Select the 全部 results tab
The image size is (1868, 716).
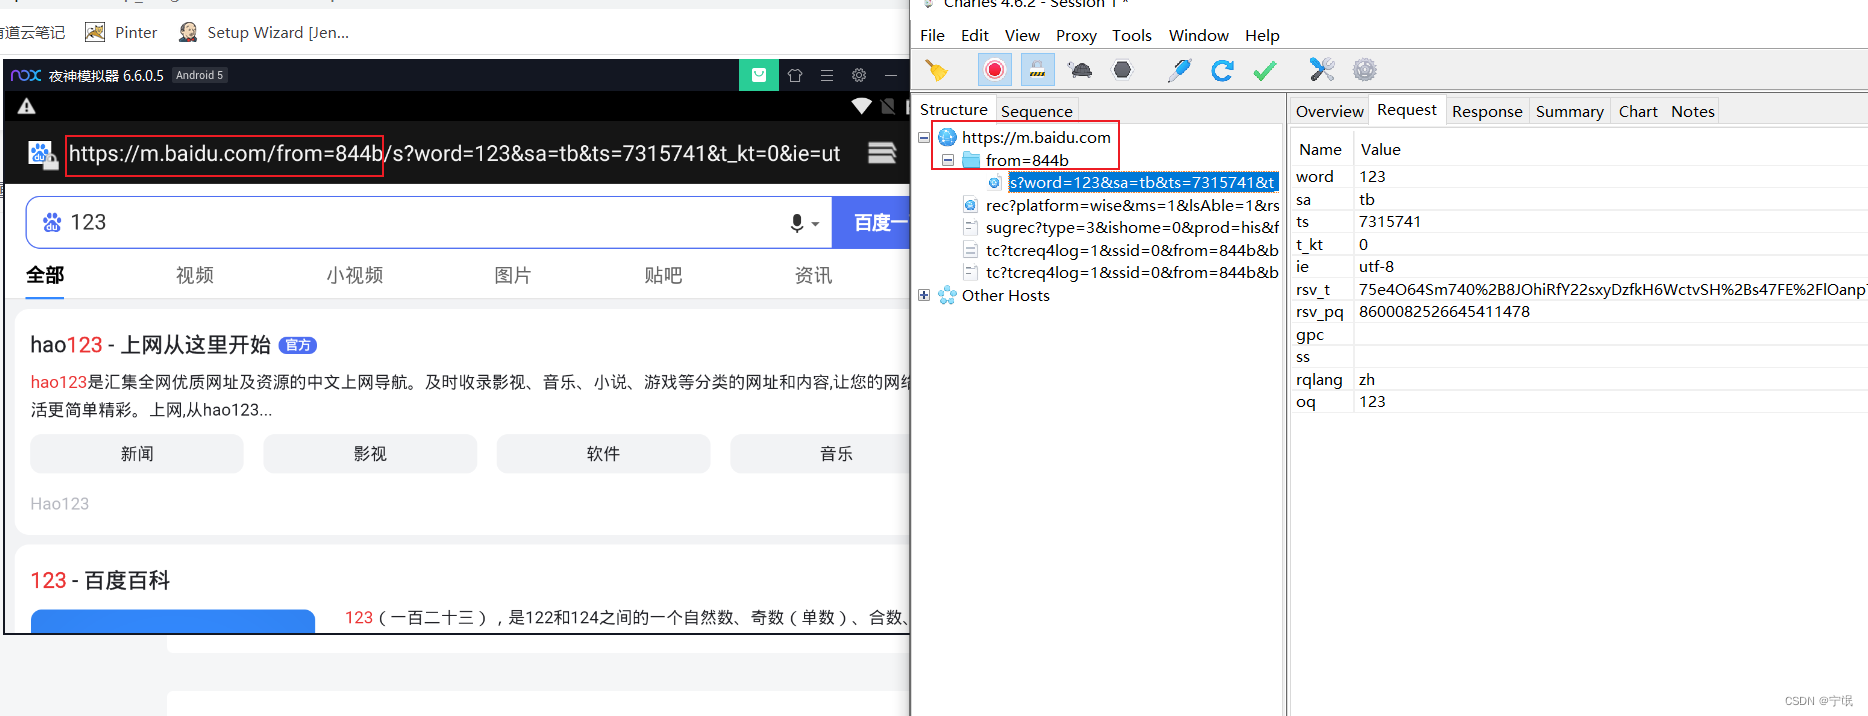point(45,275)
